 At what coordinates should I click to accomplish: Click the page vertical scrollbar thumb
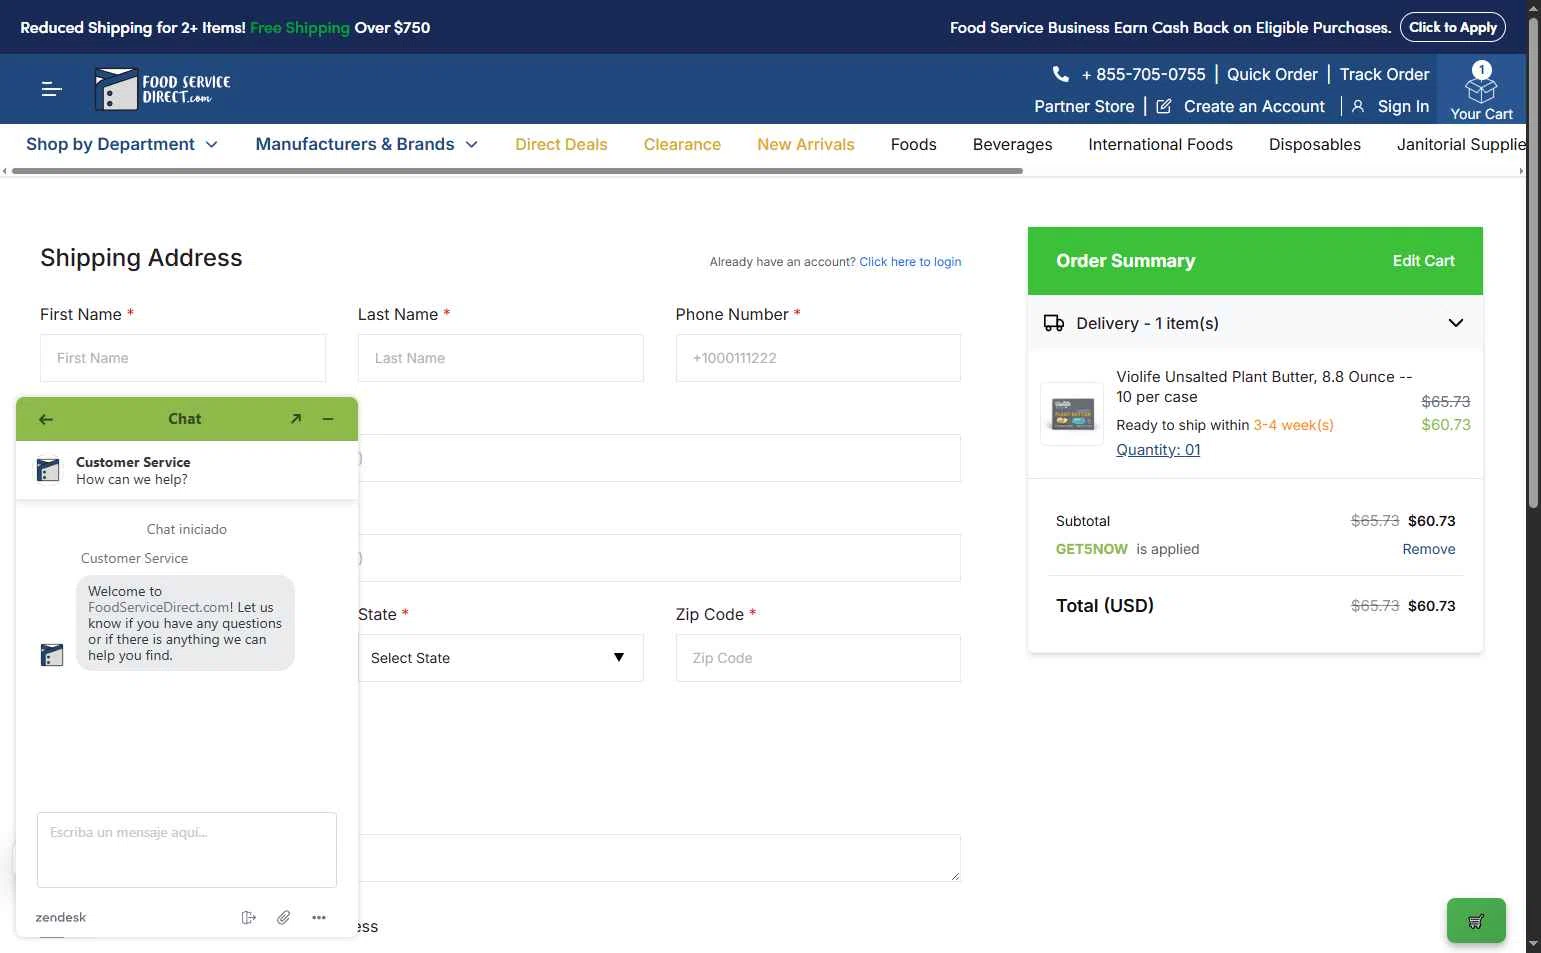click(x=1533, y=262)
